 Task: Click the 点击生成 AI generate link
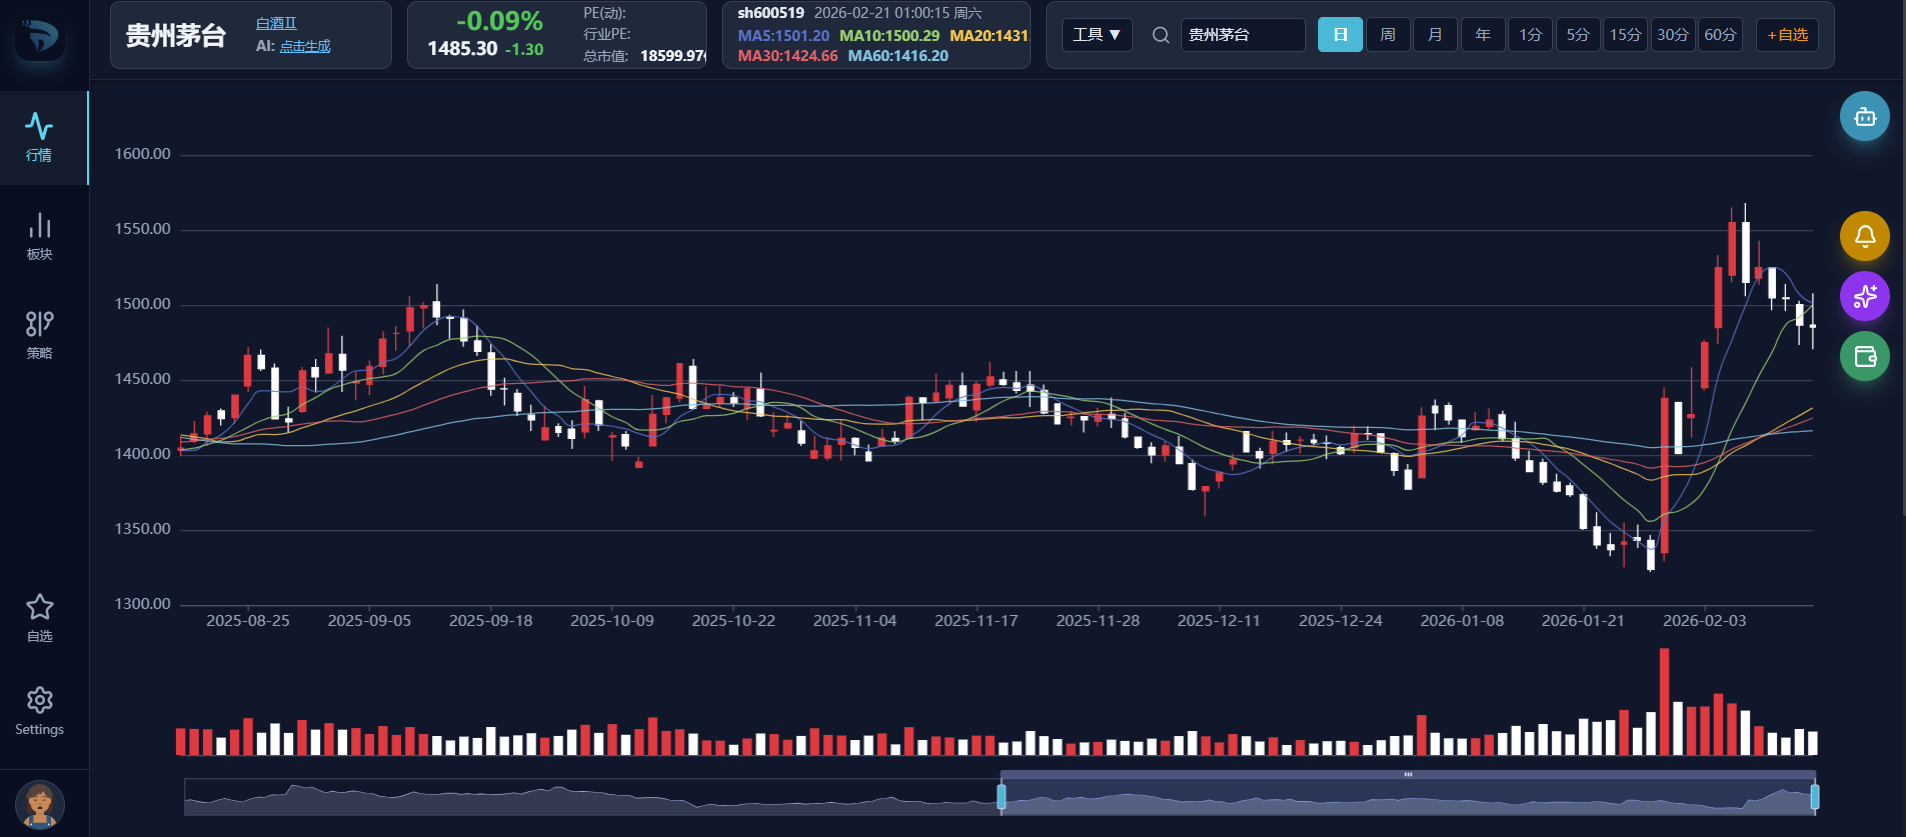click(x=305, y=46)
